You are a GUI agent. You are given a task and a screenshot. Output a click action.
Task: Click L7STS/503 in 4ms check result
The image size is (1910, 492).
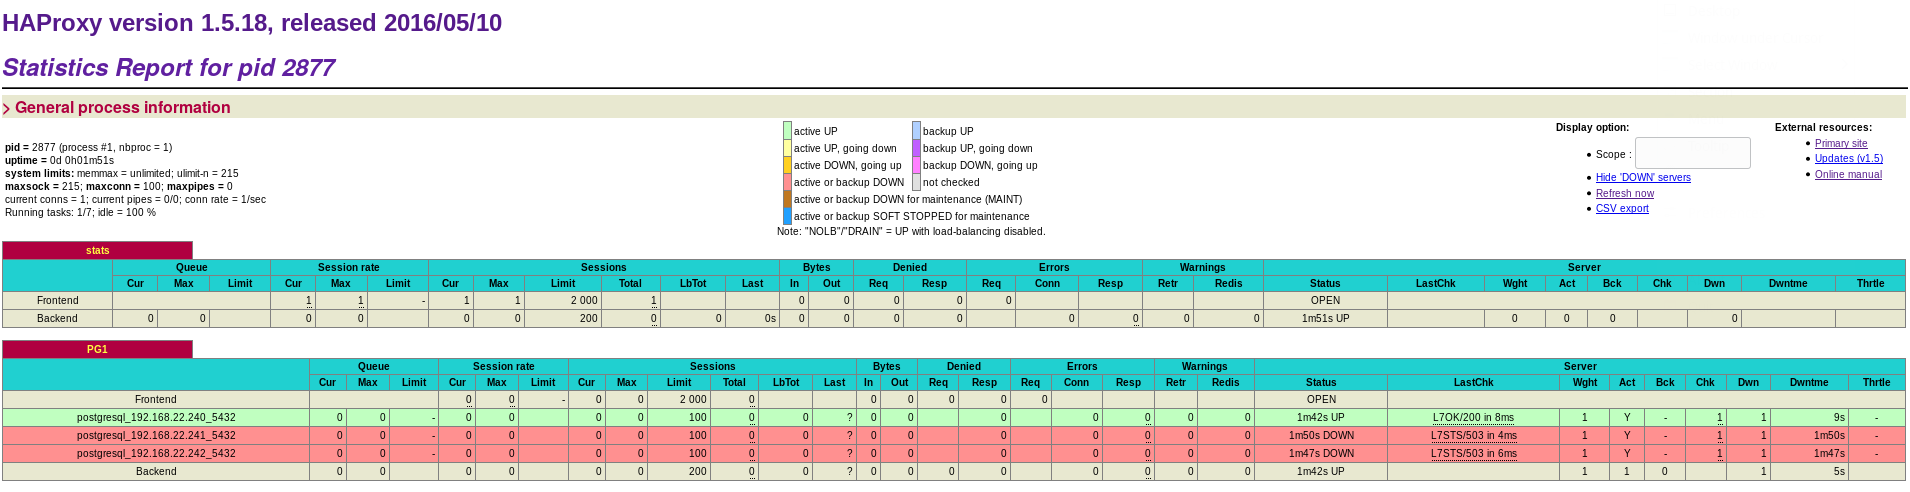(1473, 436)
